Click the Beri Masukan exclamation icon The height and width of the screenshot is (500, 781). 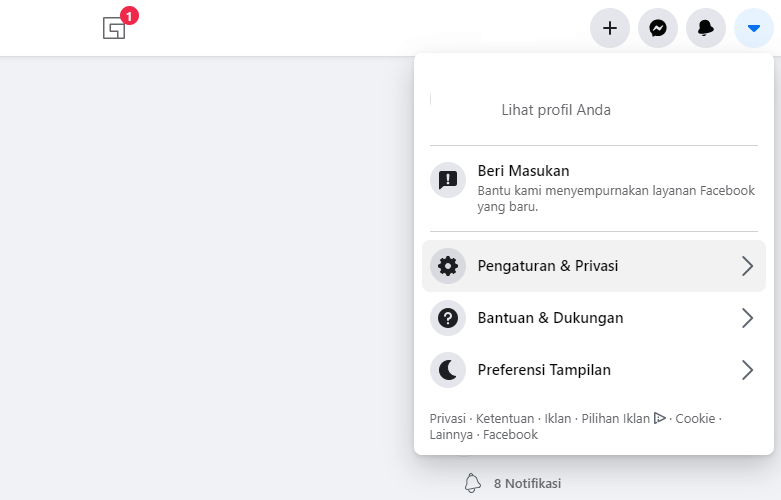tap(448, 180)
